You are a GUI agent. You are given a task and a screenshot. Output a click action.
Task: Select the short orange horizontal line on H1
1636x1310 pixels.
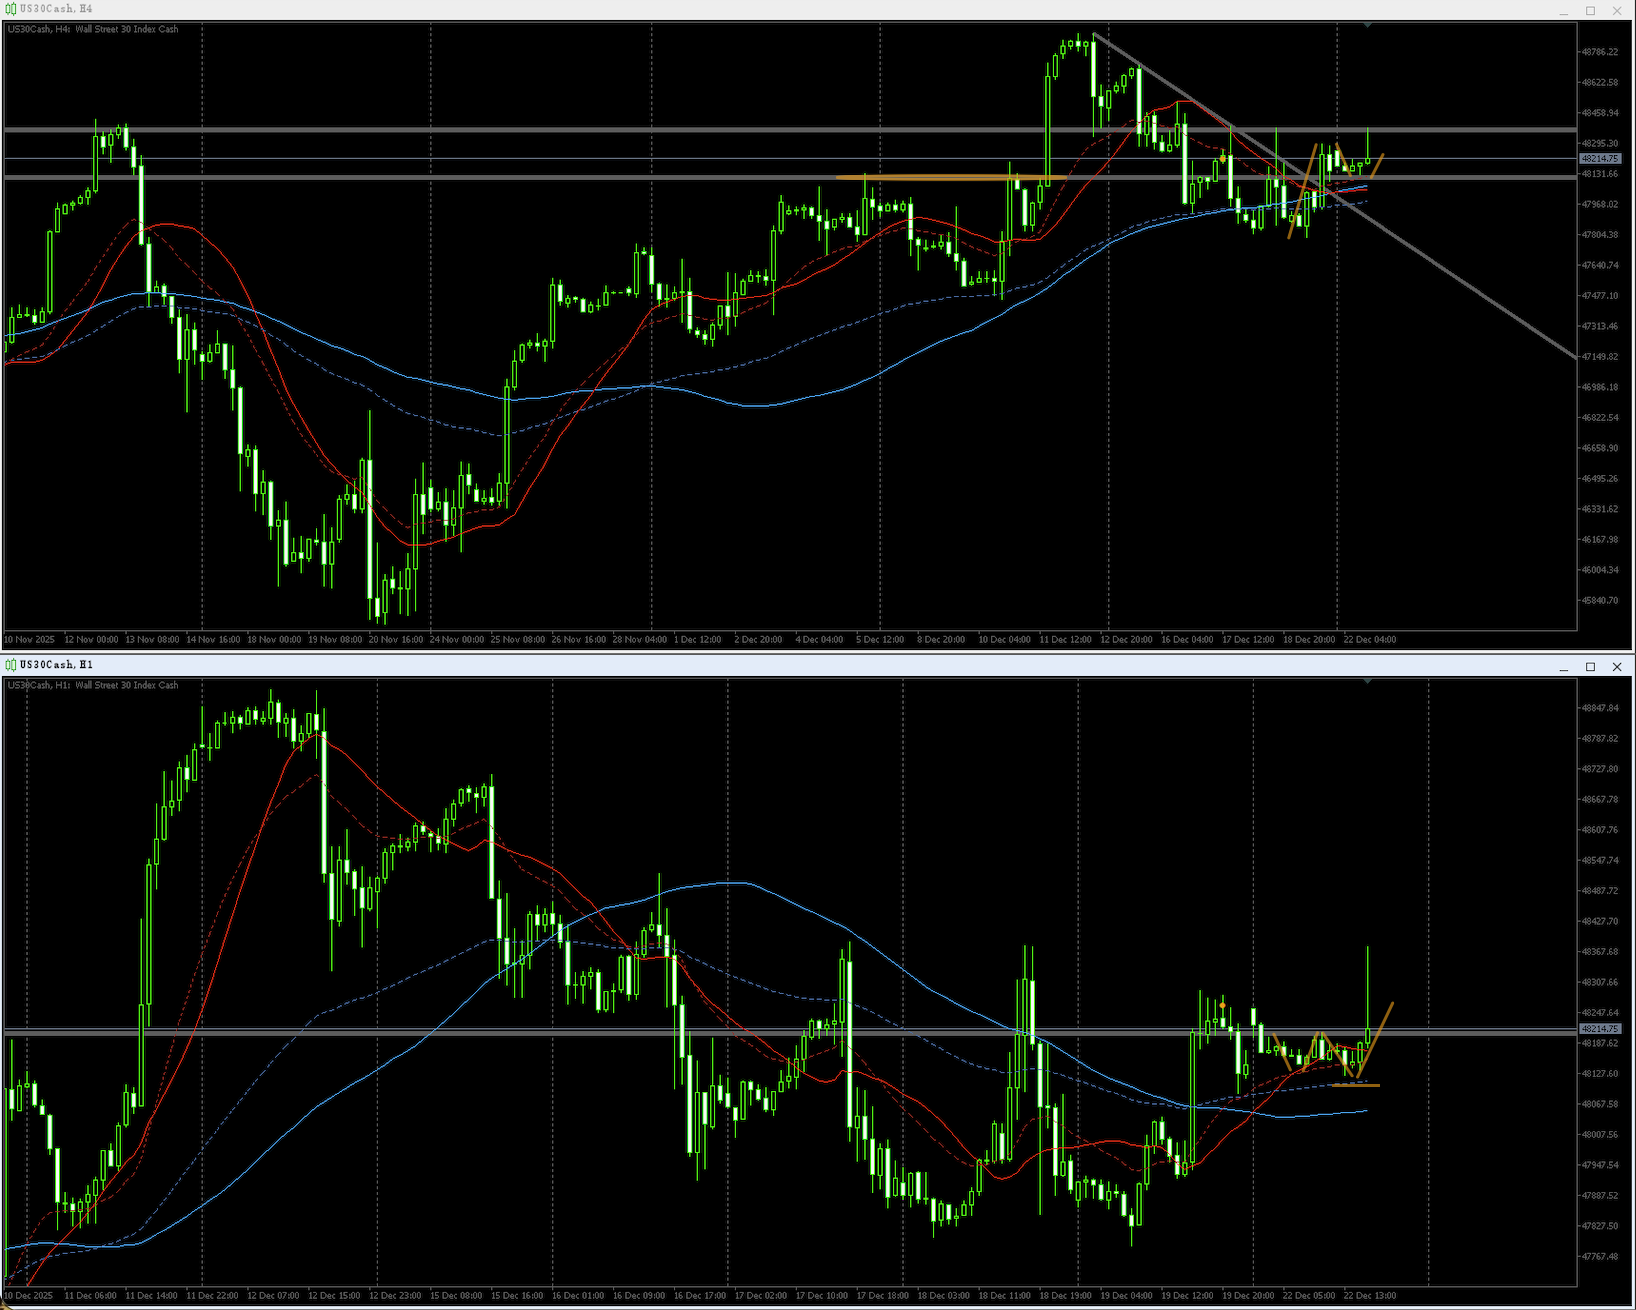1356,1085
